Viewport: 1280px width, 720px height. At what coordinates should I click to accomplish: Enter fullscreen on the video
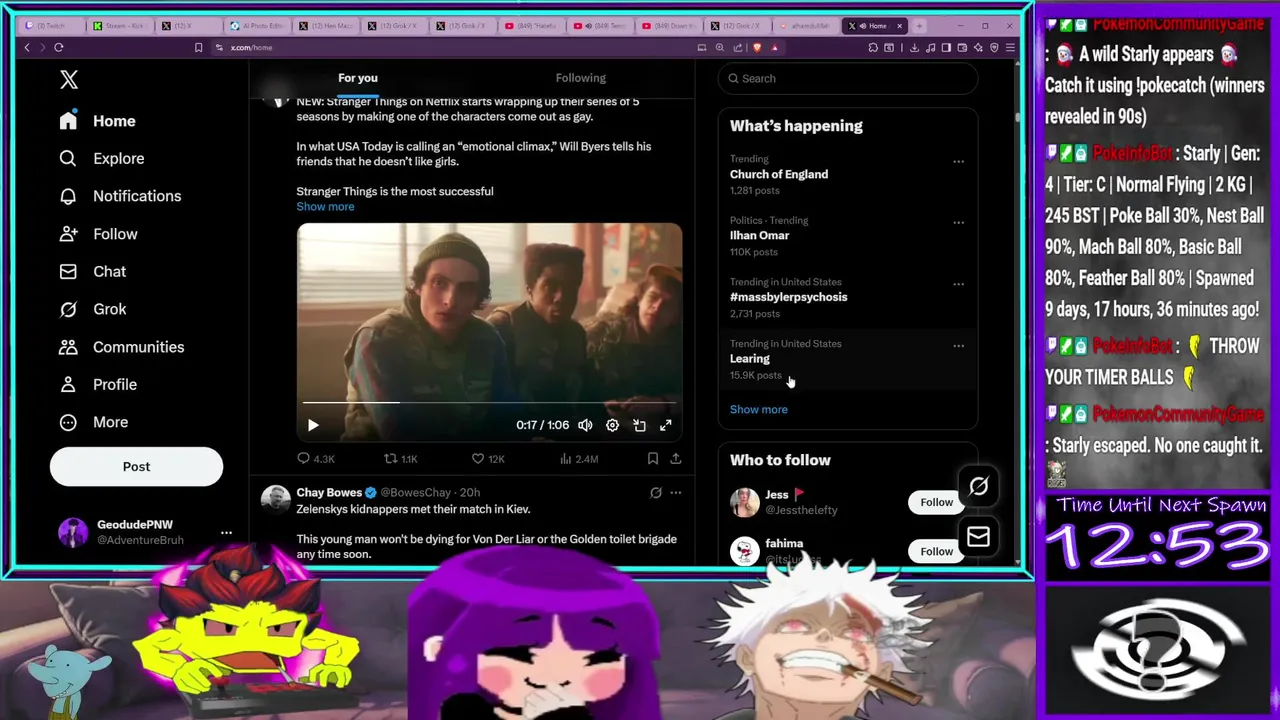point(666,425)
